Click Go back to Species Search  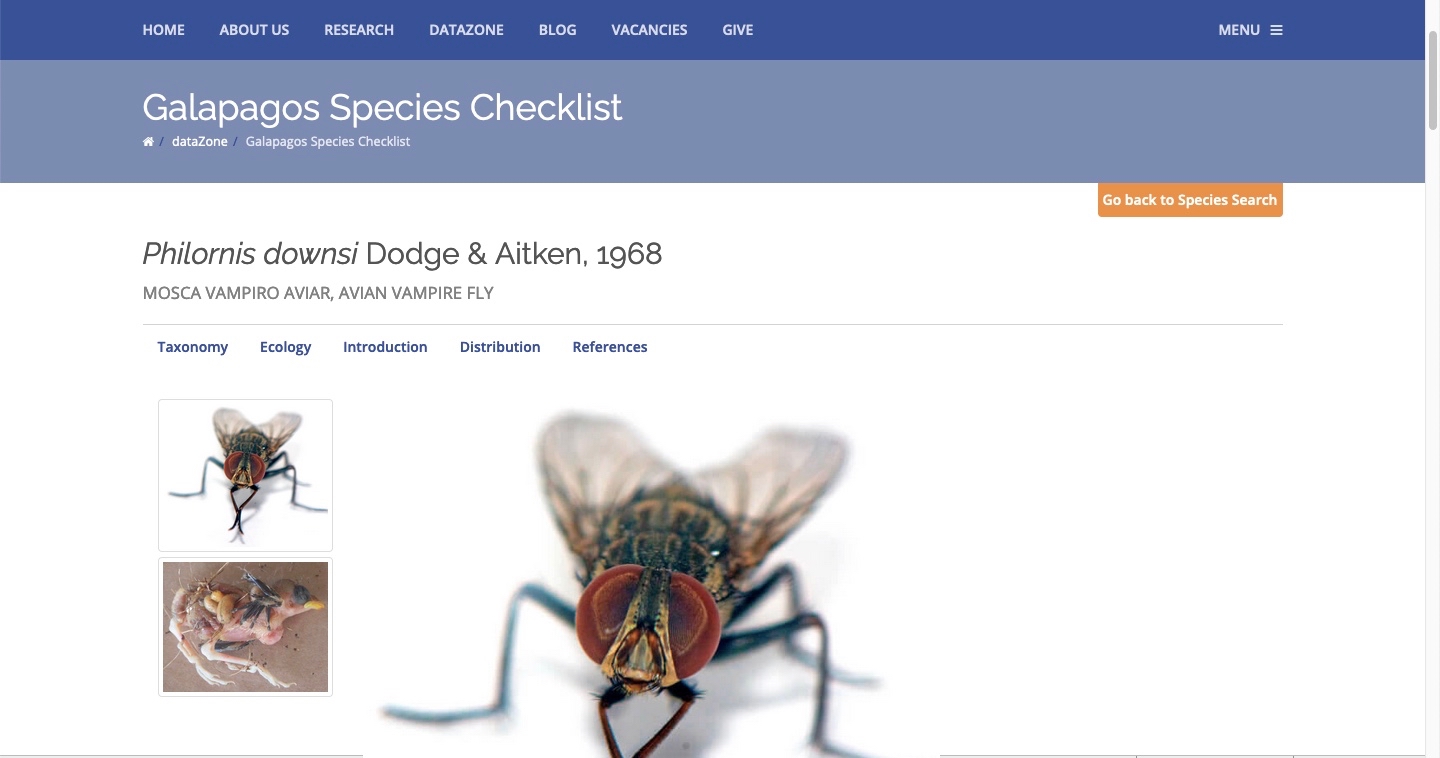(1189, 200)
